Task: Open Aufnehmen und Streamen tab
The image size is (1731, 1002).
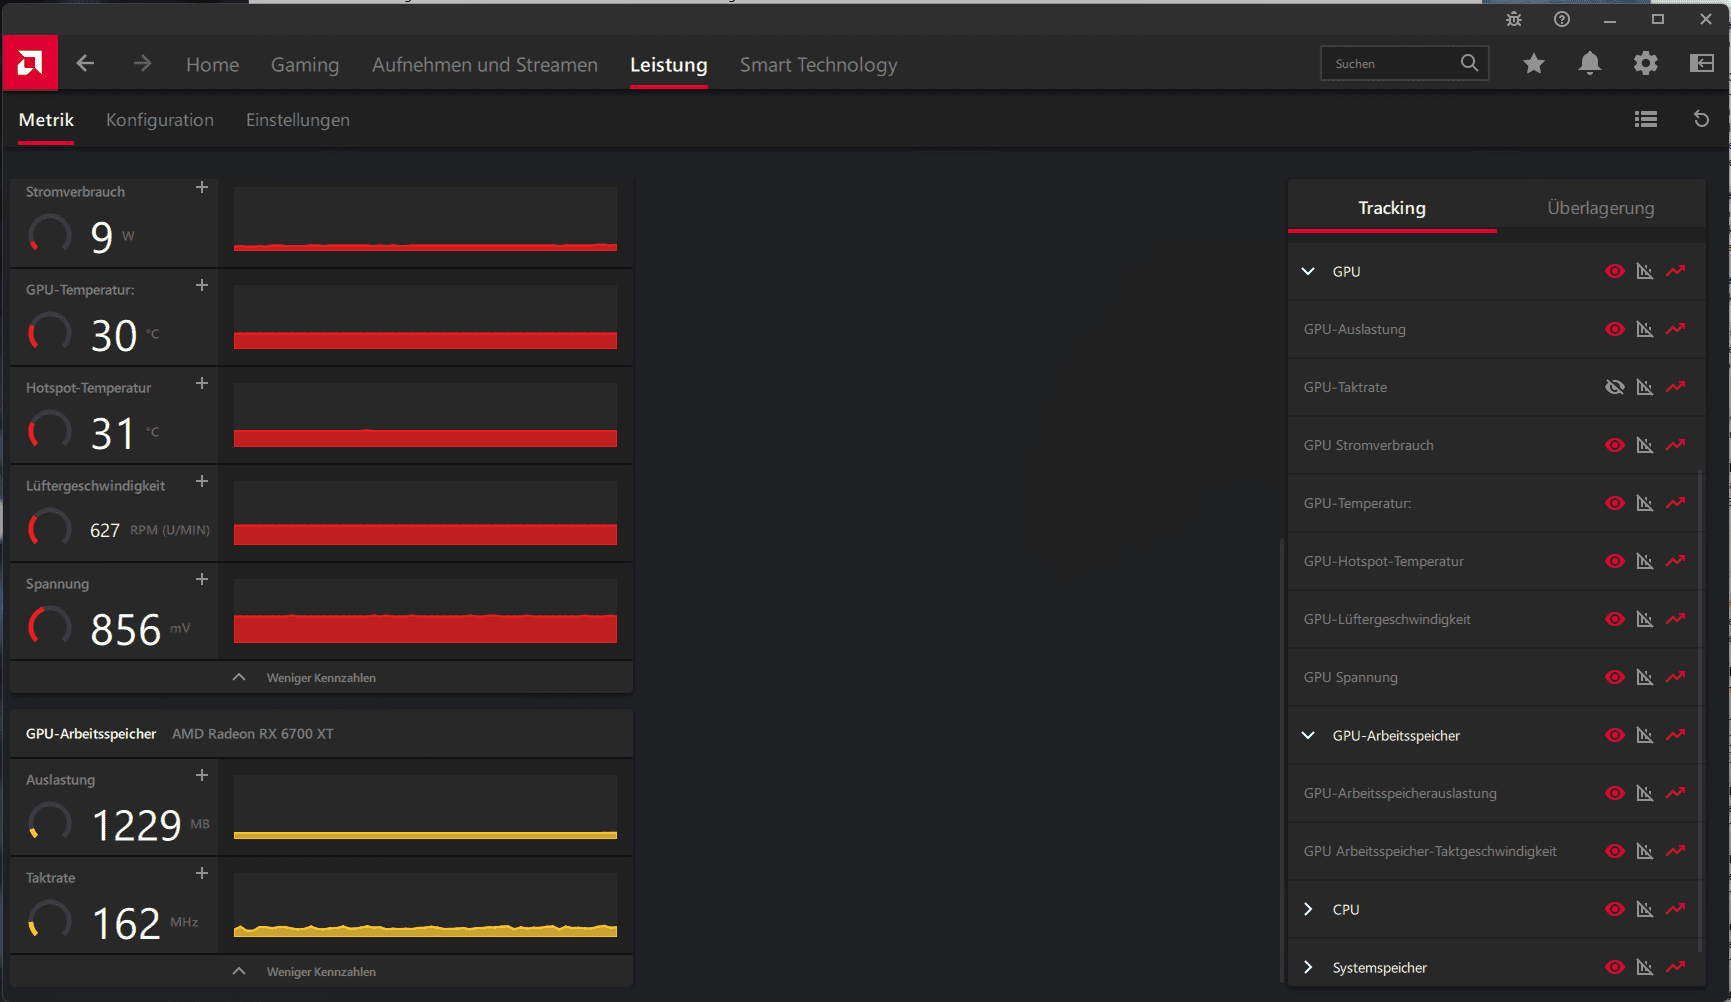Action: 485,65
